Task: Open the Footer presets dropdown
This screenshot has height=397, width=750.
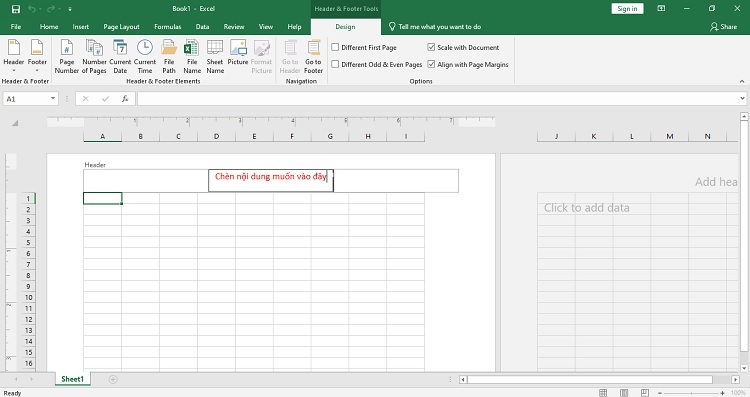Action: pyautogui.click(x=37, y=56)
